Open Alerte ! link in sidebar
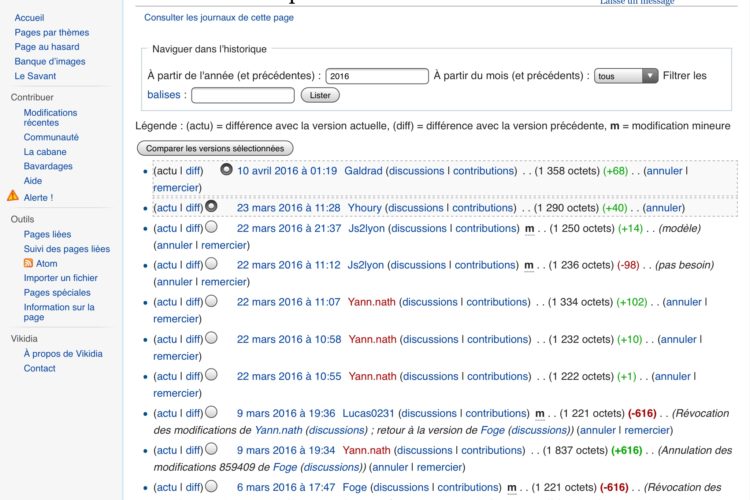The width and height of the screenshot is (750, 500). tap(38, 198)
